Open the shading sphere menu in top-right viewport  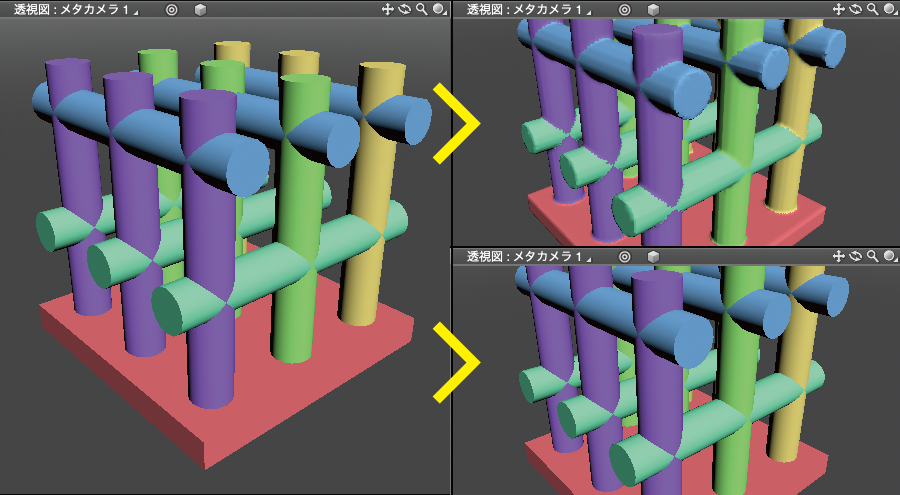[890, 9]
